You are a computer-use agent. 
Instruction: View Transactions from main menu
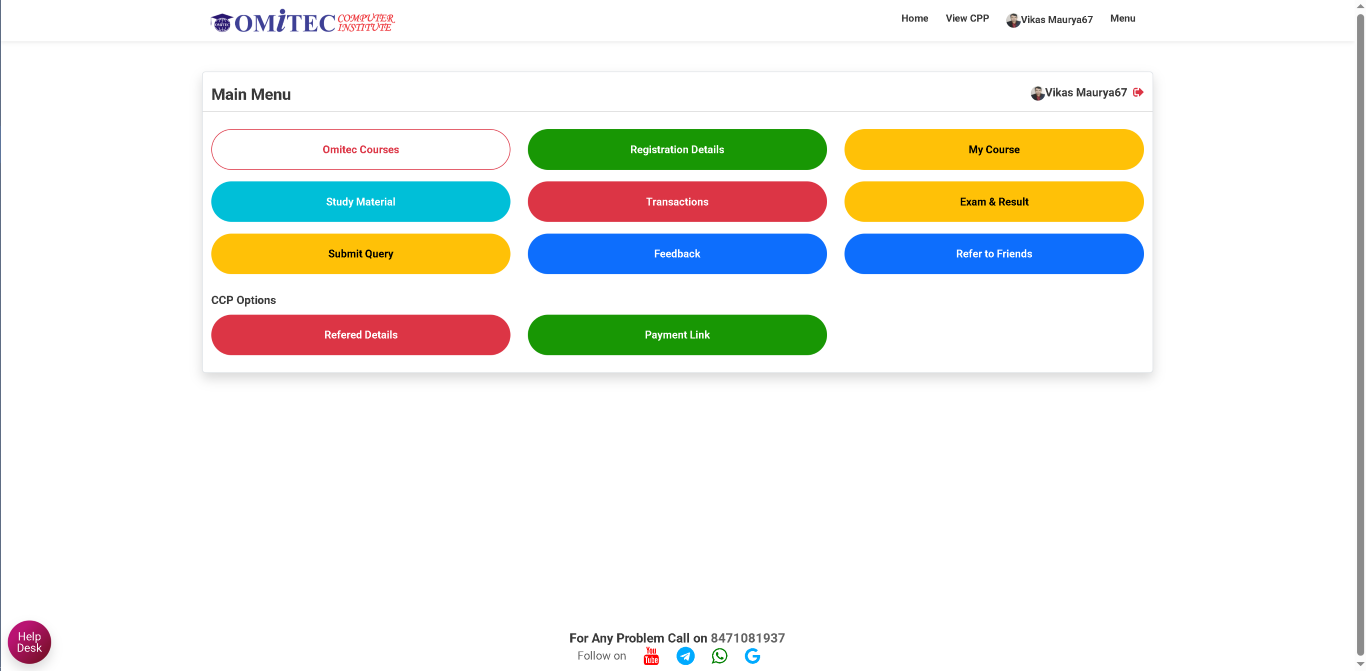coord(677,202)
